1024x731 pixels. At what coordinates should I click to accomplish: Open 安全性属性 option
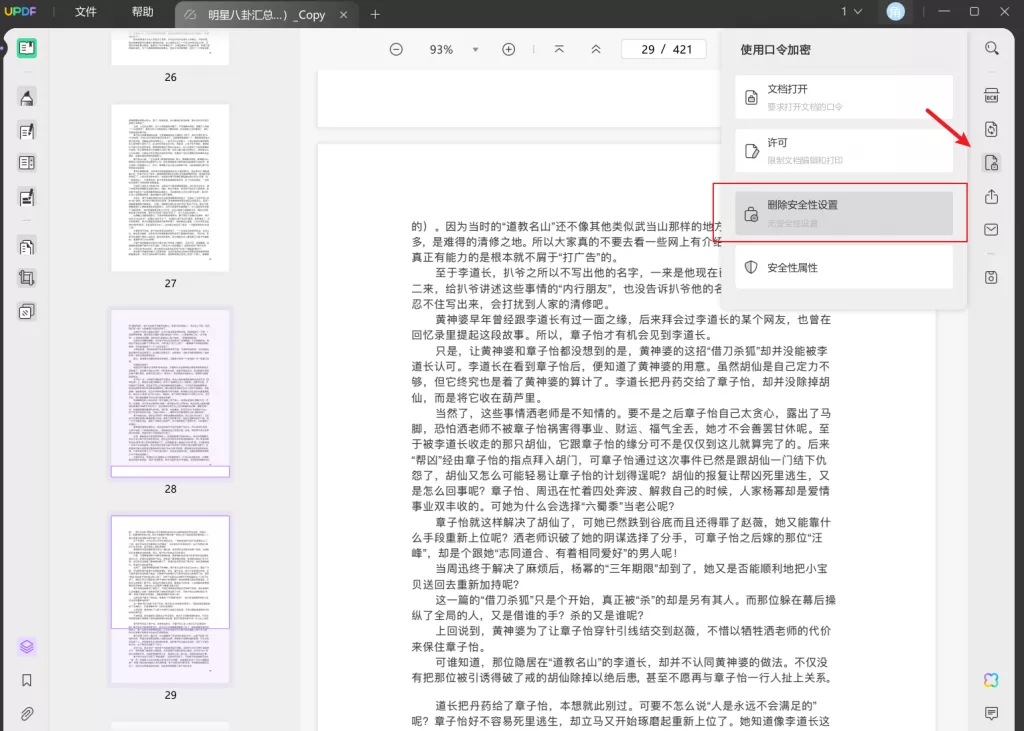coord(844,267)
